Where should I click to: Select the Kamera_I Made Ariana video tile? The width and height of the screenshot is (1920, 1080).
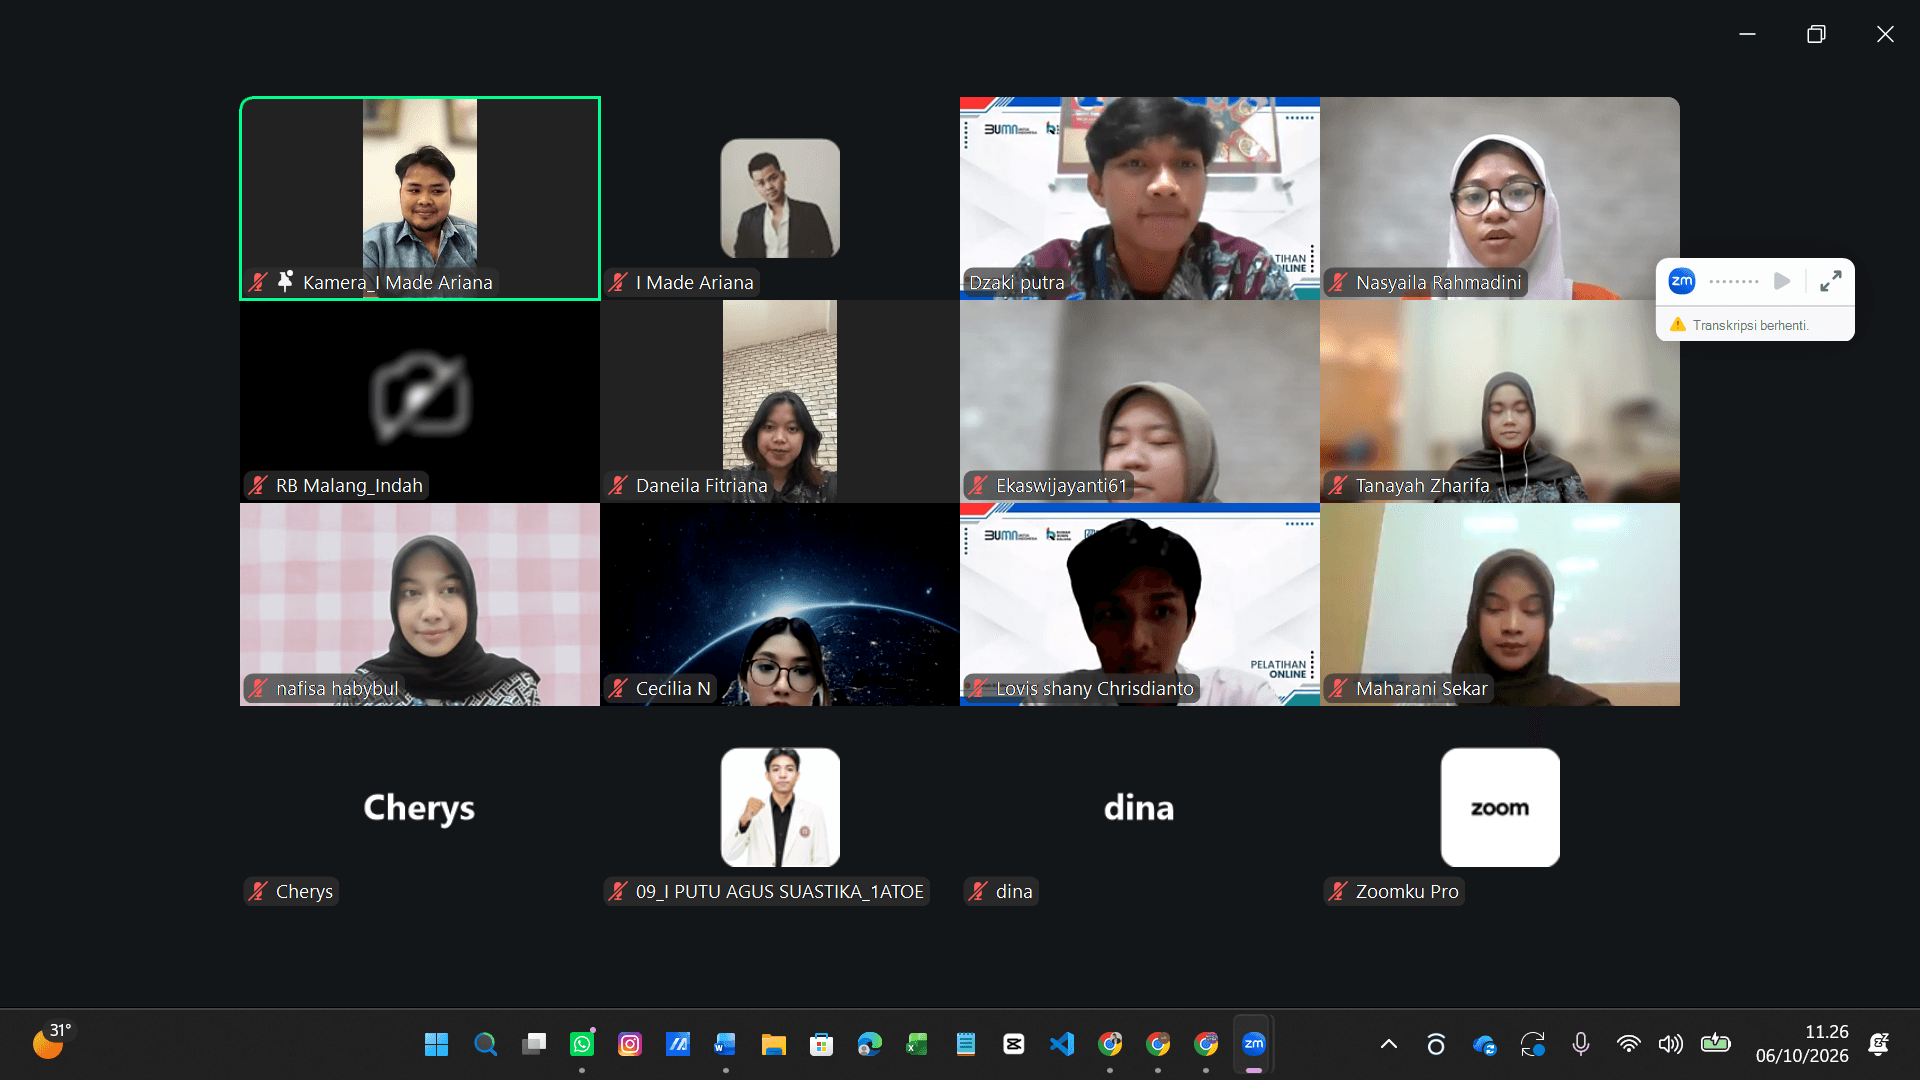click(x=420, y=198)
